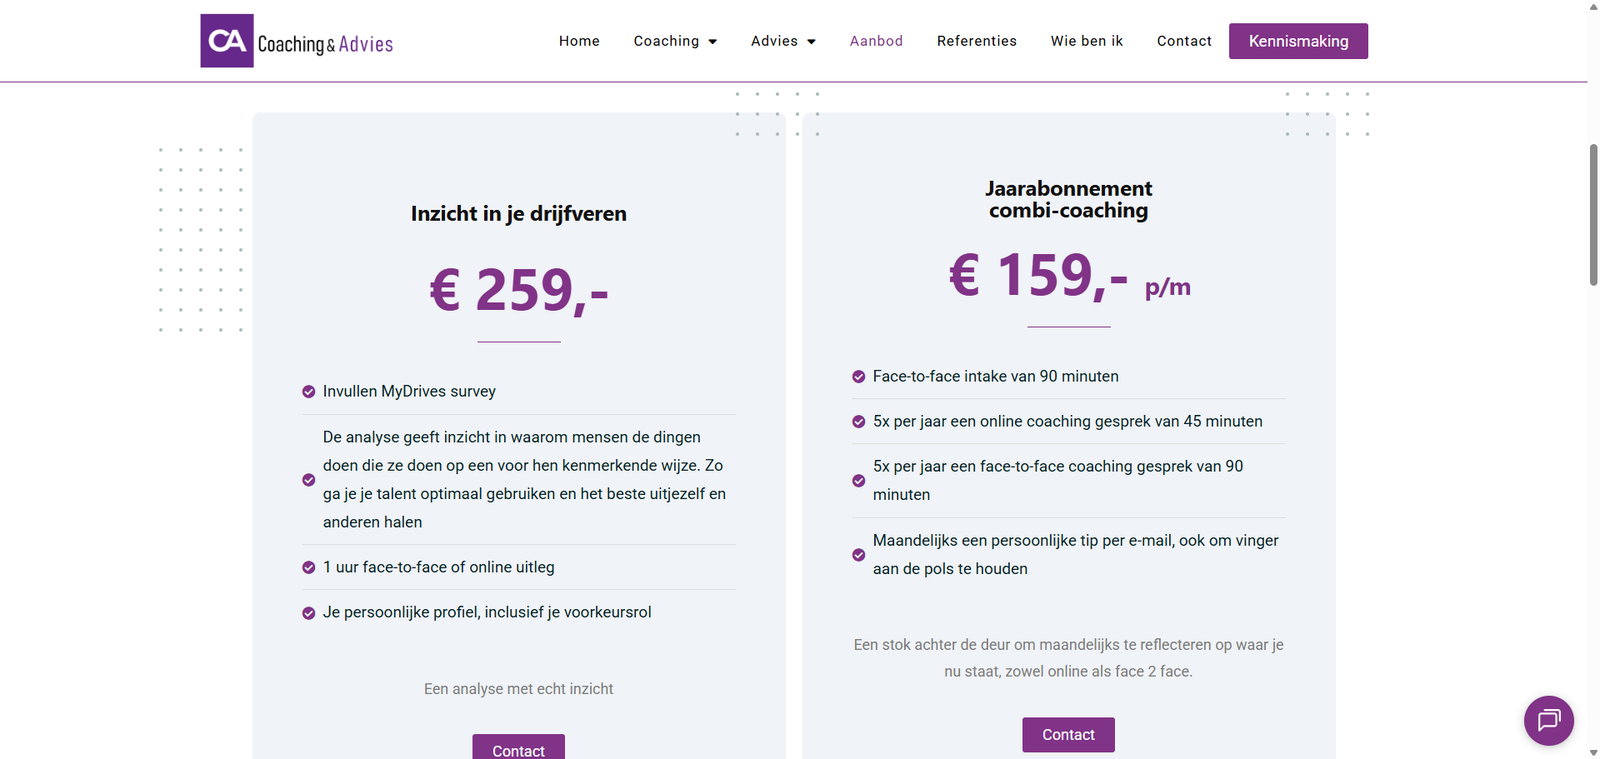Click Contact button under Jaarabonnement combi-coaching
The height and width of the screenshot is (759, 1600).
[x=1068, y=735]
